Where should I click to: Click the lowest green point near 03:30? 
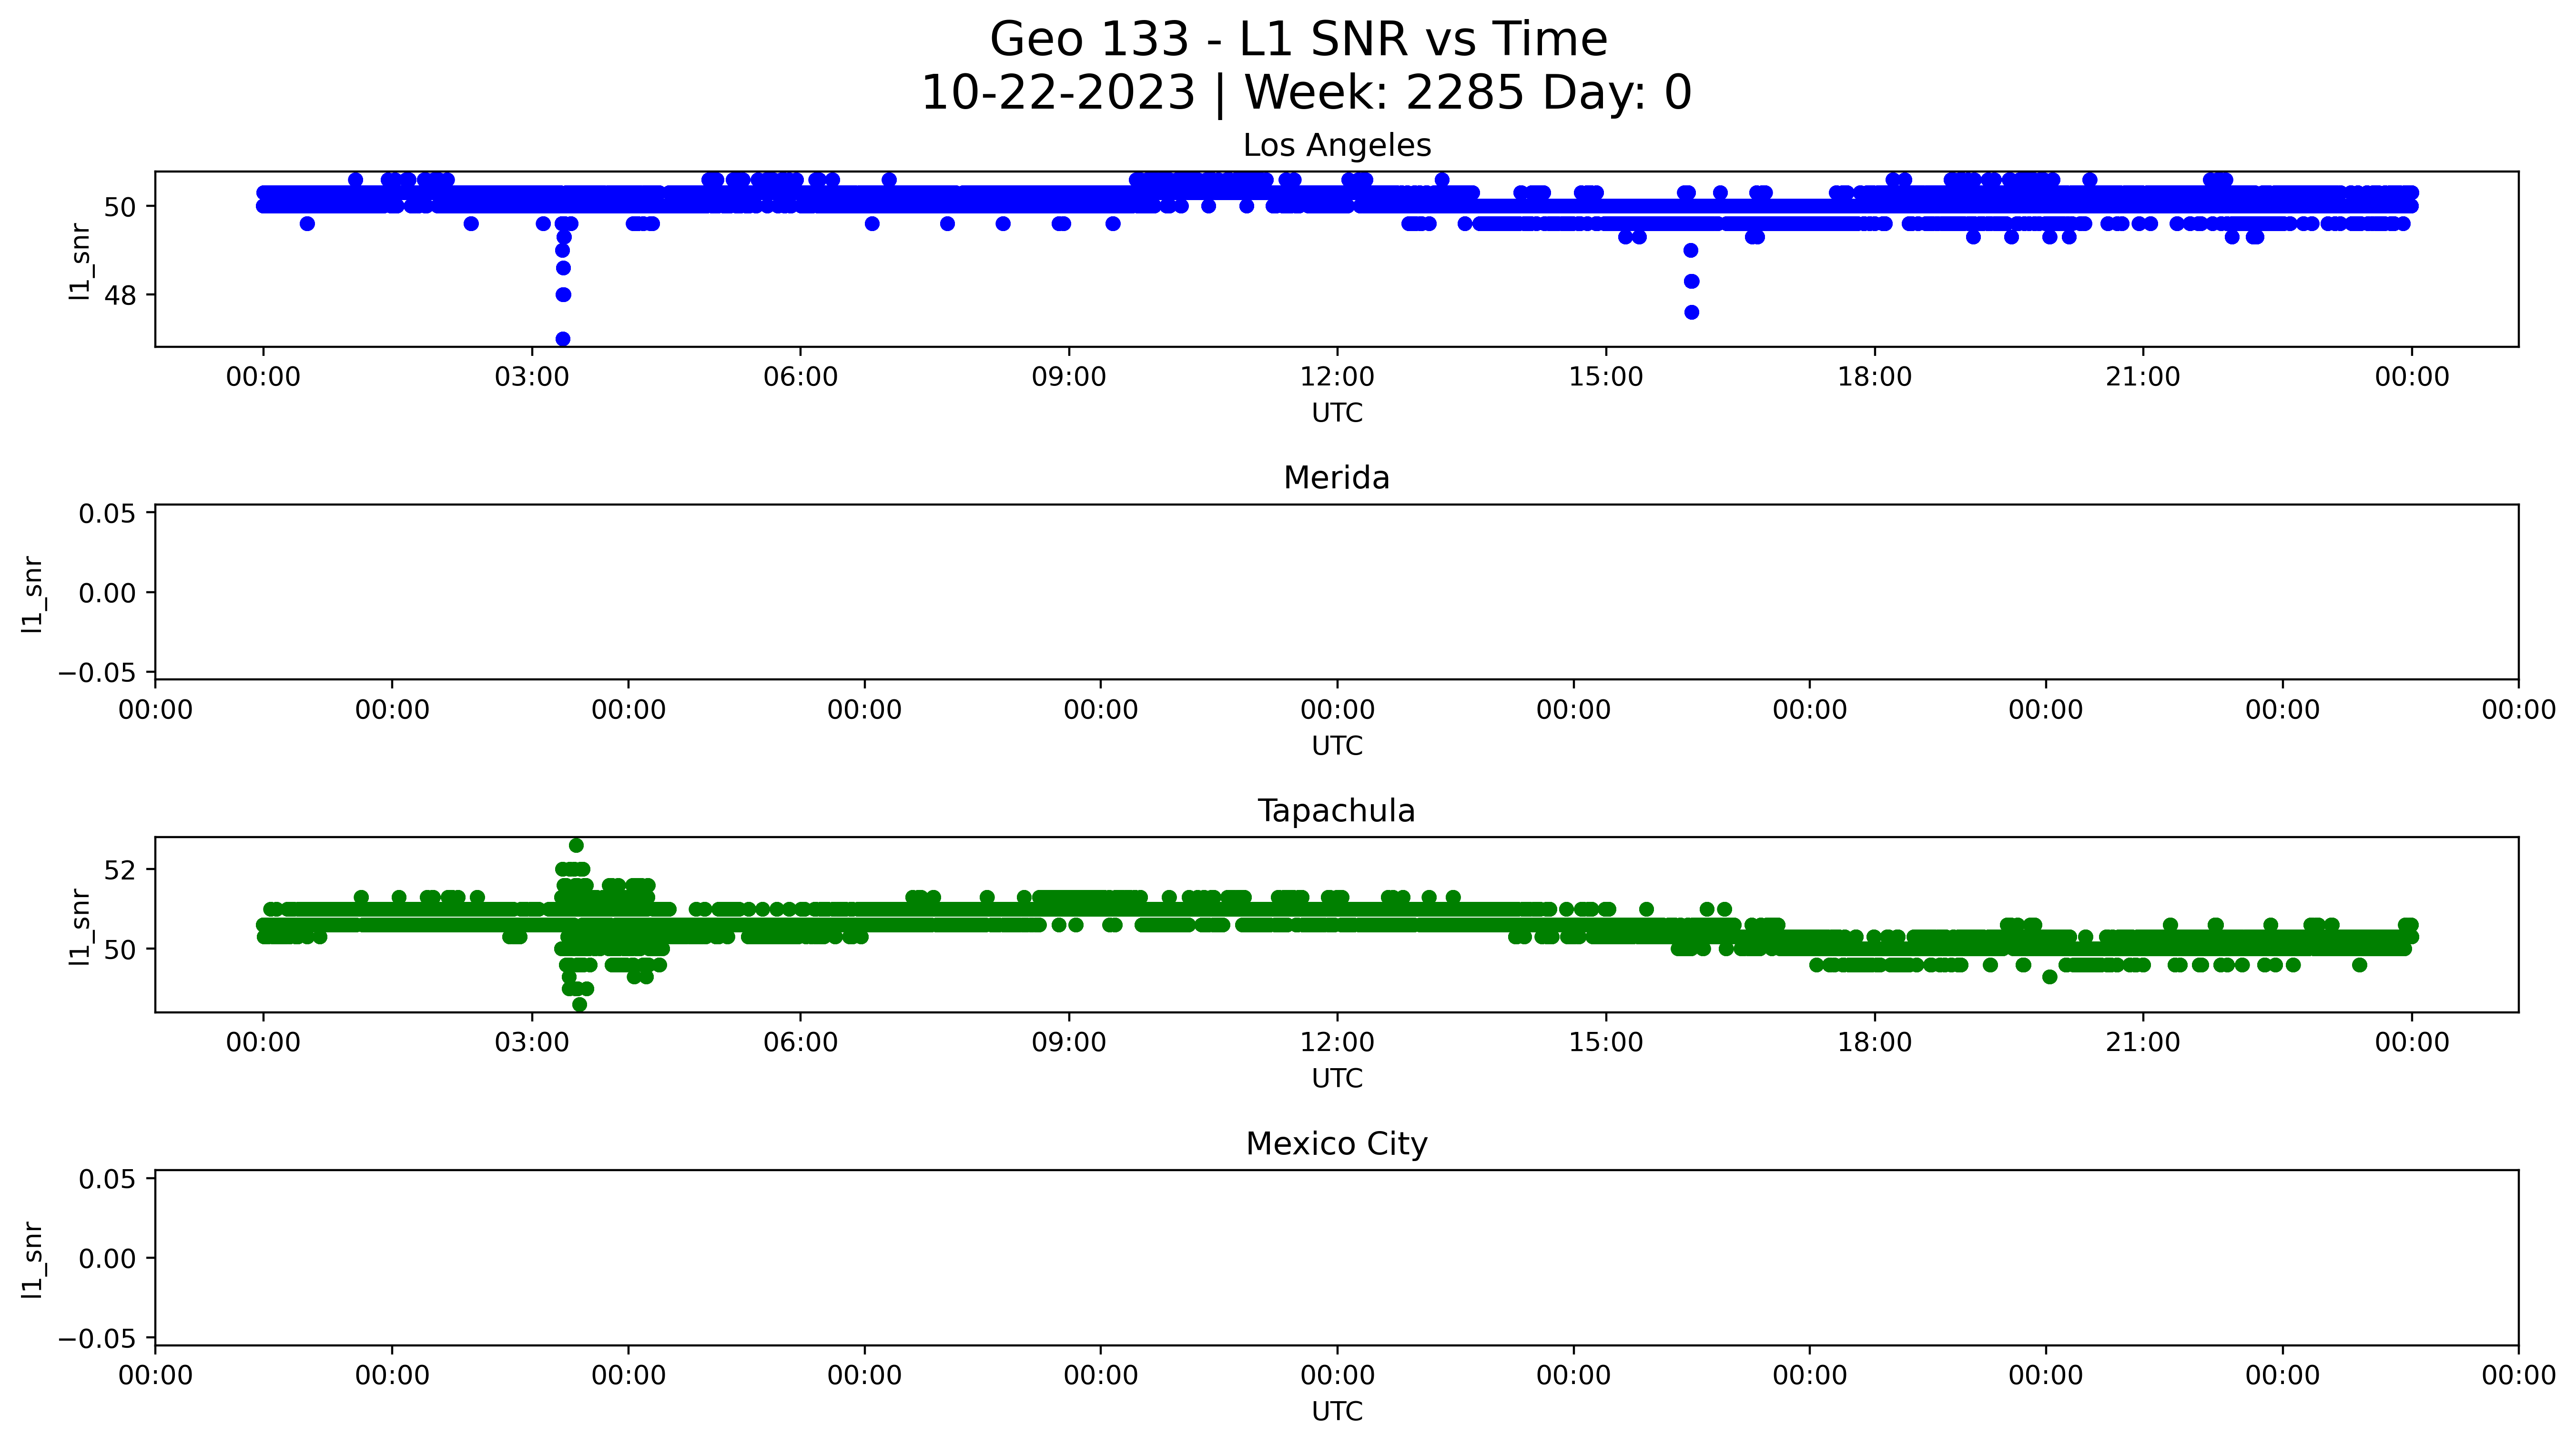579,1004
